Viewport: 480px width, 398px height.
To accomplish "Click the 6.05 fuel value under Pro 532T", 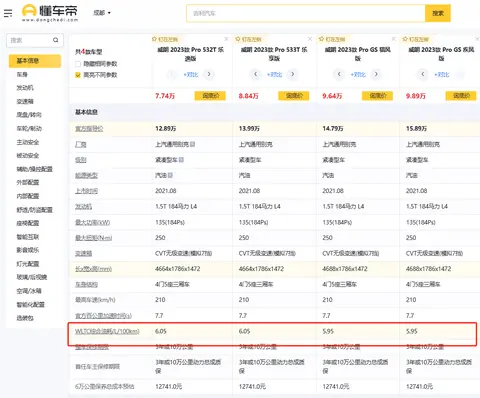I will [161, 331].
